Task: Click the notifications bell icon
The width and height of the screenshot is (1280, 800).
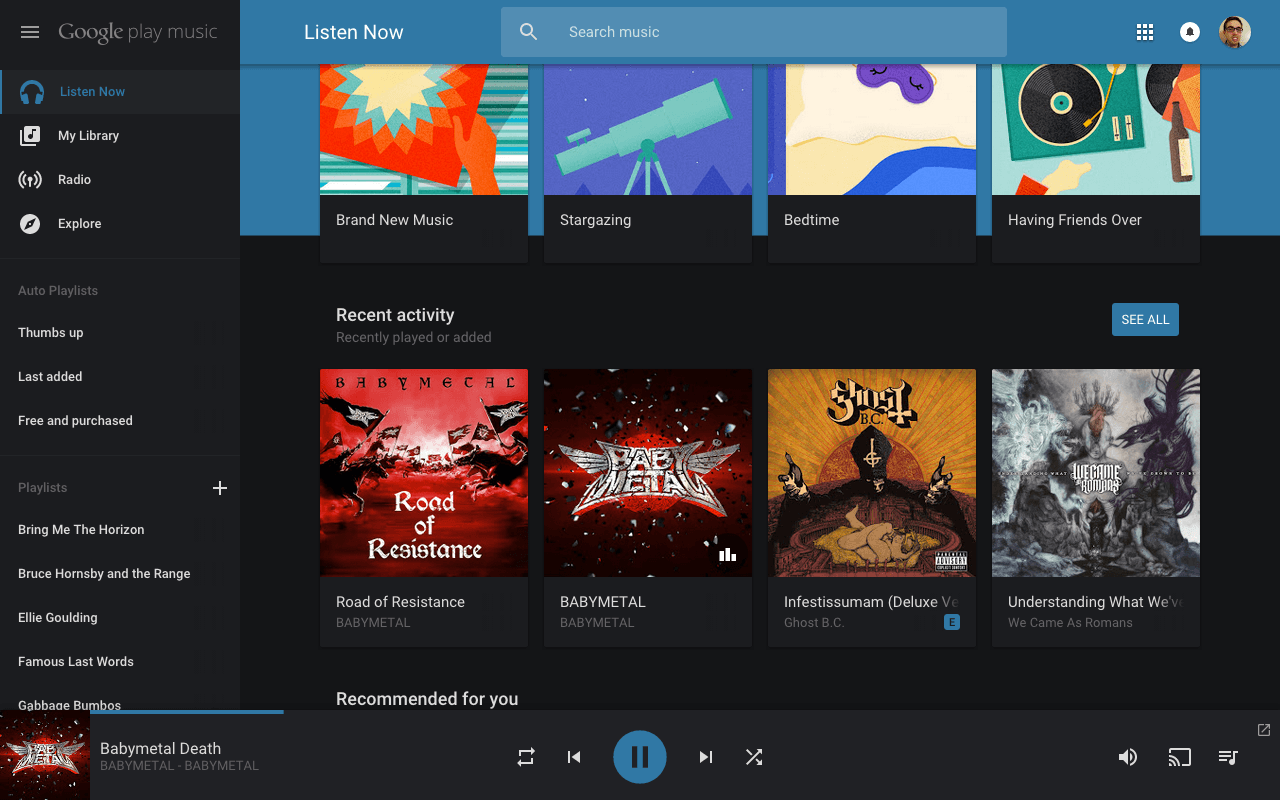Action: (x=1189, y=31)
